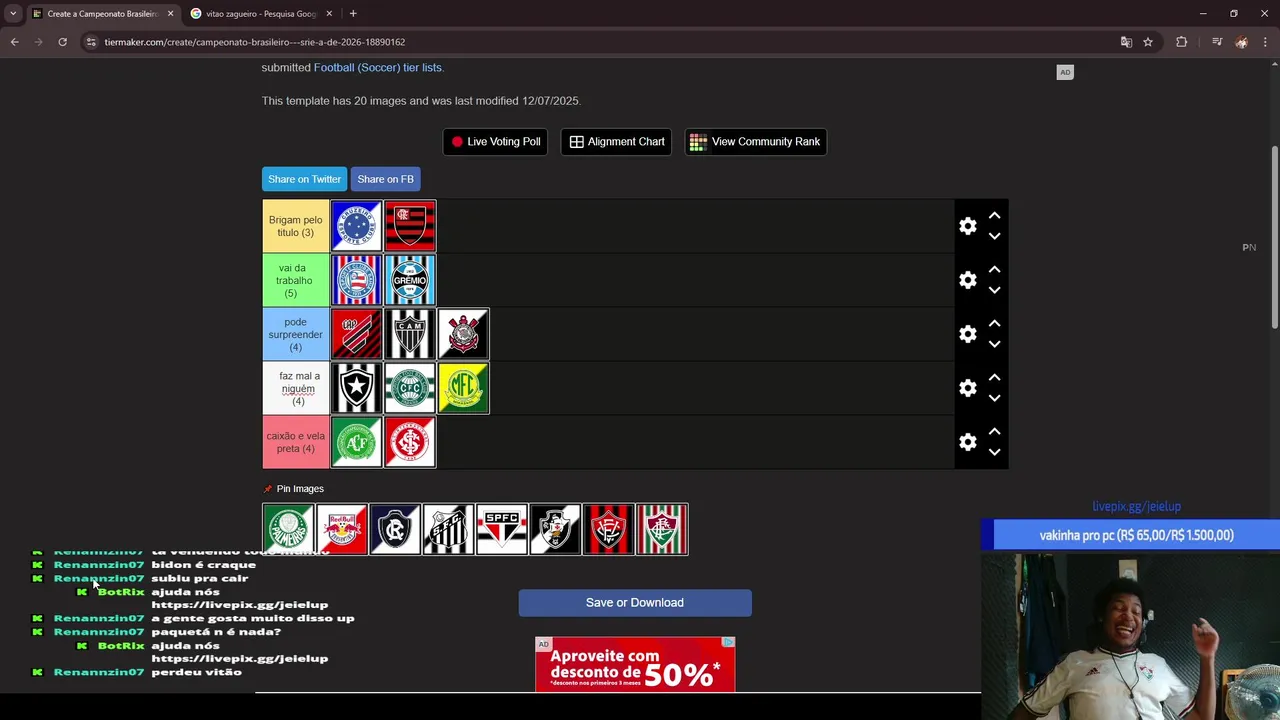This screenshot has height=720, width=1280.
Task: Pick the Internacional crest in the bottom tier
Action: click(x=410, y=442)
